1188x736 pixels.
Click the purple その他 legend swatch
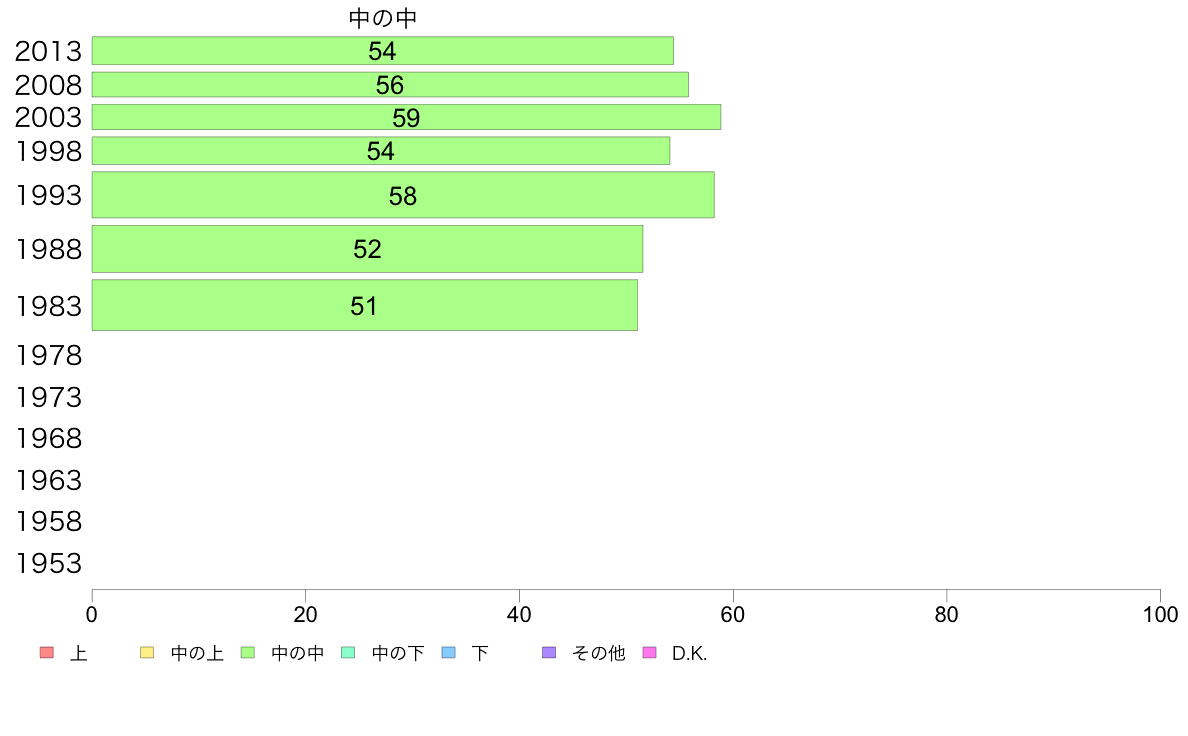(x=549, y=653)
